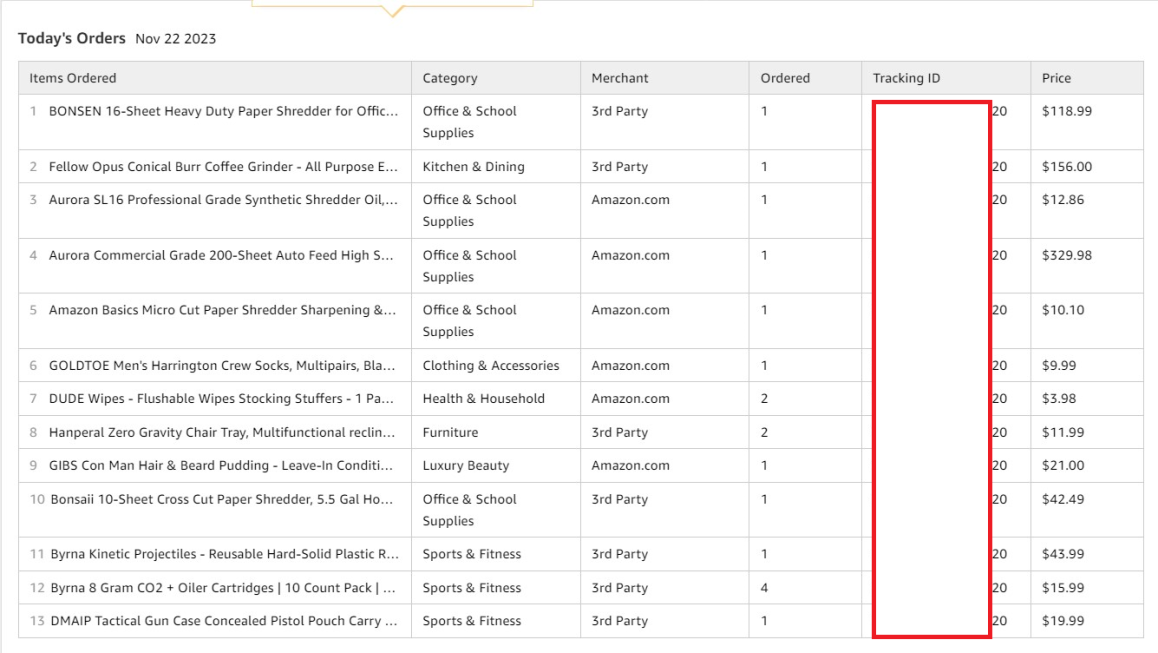Open Aurora SL16 Synthetic Shredder Oil item
The height and width of the screenshot is (653, 1158).
coord(223,200)
